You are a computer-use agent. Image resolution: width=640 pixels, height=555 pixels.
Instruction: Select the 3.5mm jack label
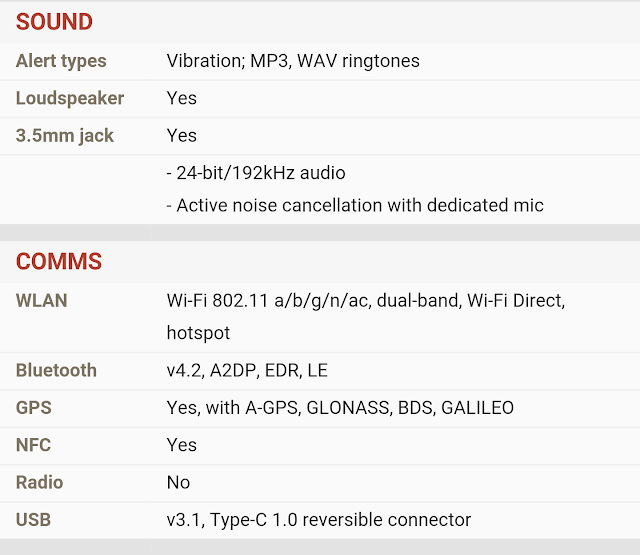[65, 135]
